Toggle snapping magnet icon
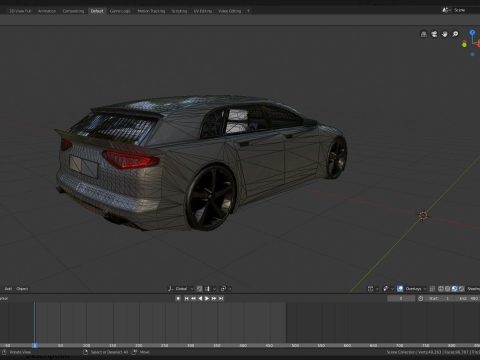This screenshot has width=480, height=360. click(x=199, y=289)
